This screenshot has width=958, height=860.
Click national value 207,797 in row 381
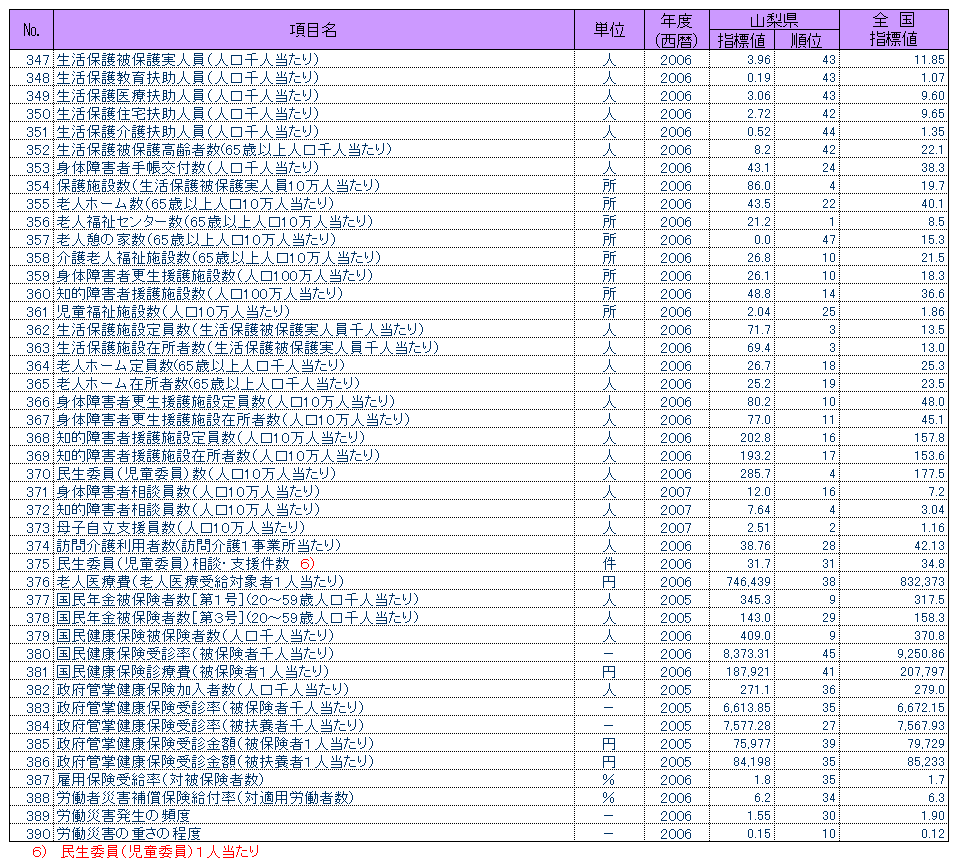pos(922,672)
